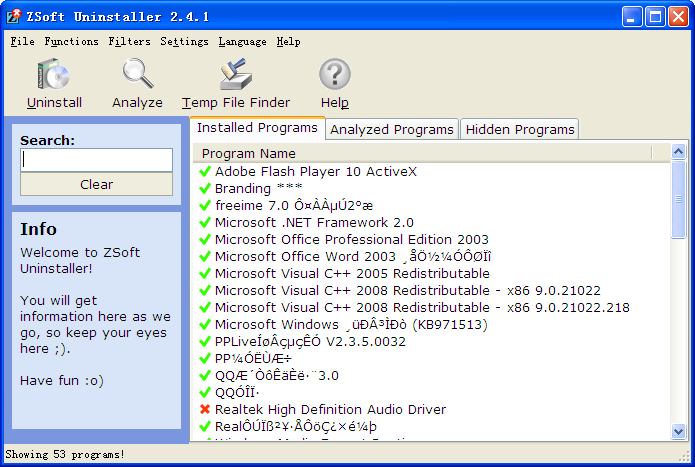Click green checkmark beside Microsoft .NET Framework 2.0
The image size is (695, 467).
tap(205, 223)
